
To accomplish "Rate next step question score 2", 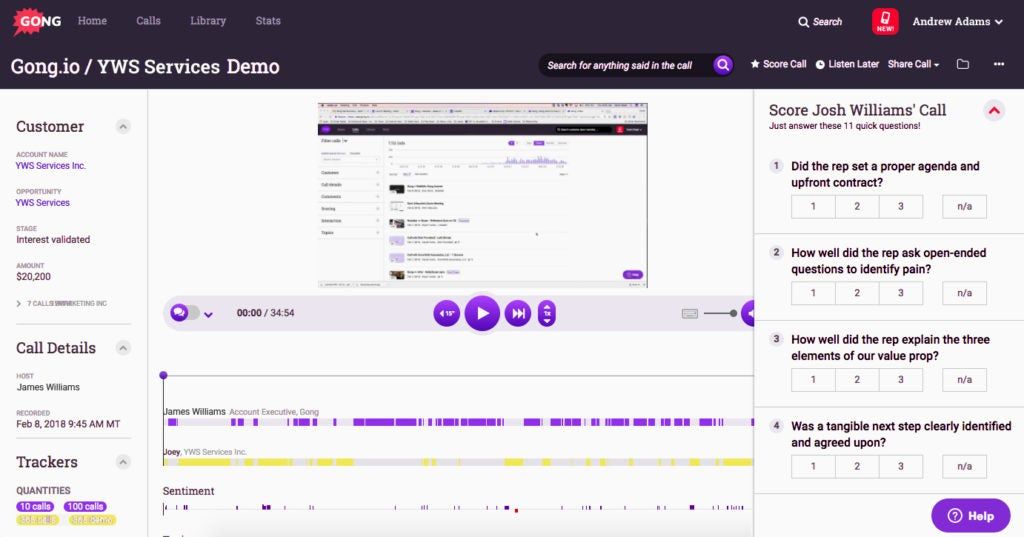I will click(857, 466).
